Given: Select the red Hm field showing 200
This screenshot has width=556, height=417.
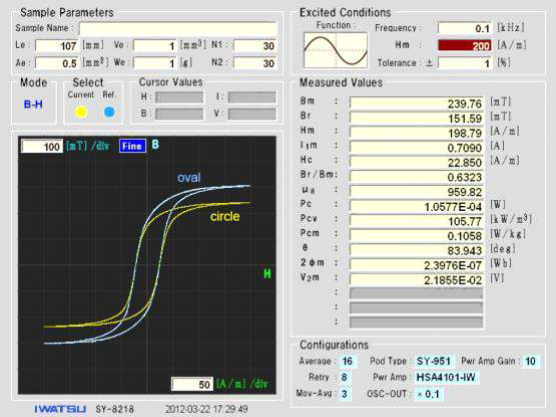Looking at the screenshot, I should coord(465,45).
